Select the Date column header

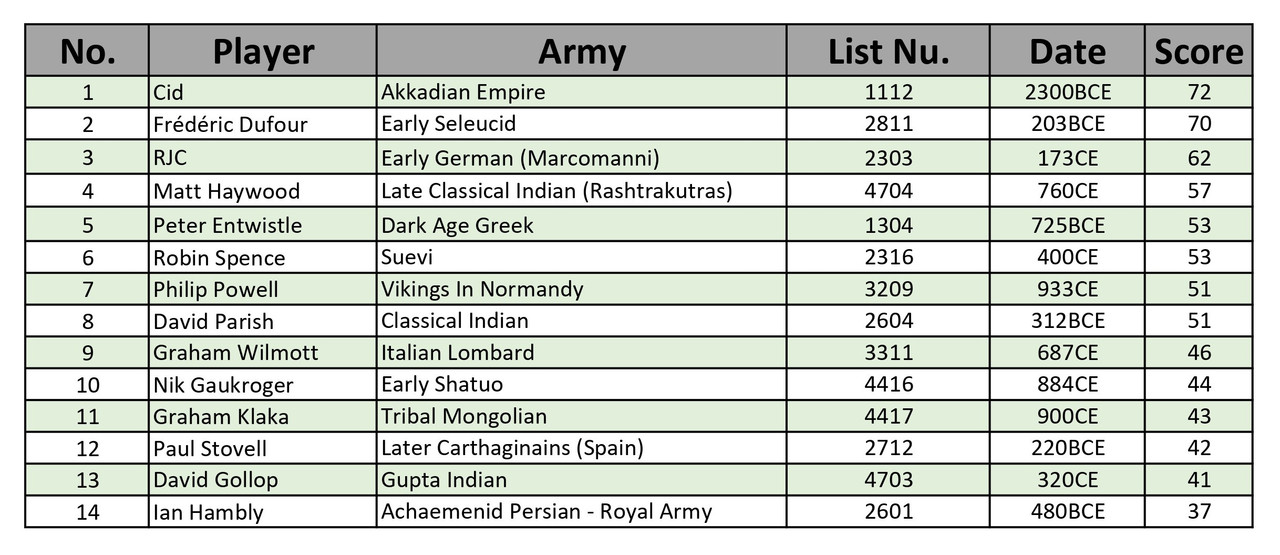tap(1068, 51)
